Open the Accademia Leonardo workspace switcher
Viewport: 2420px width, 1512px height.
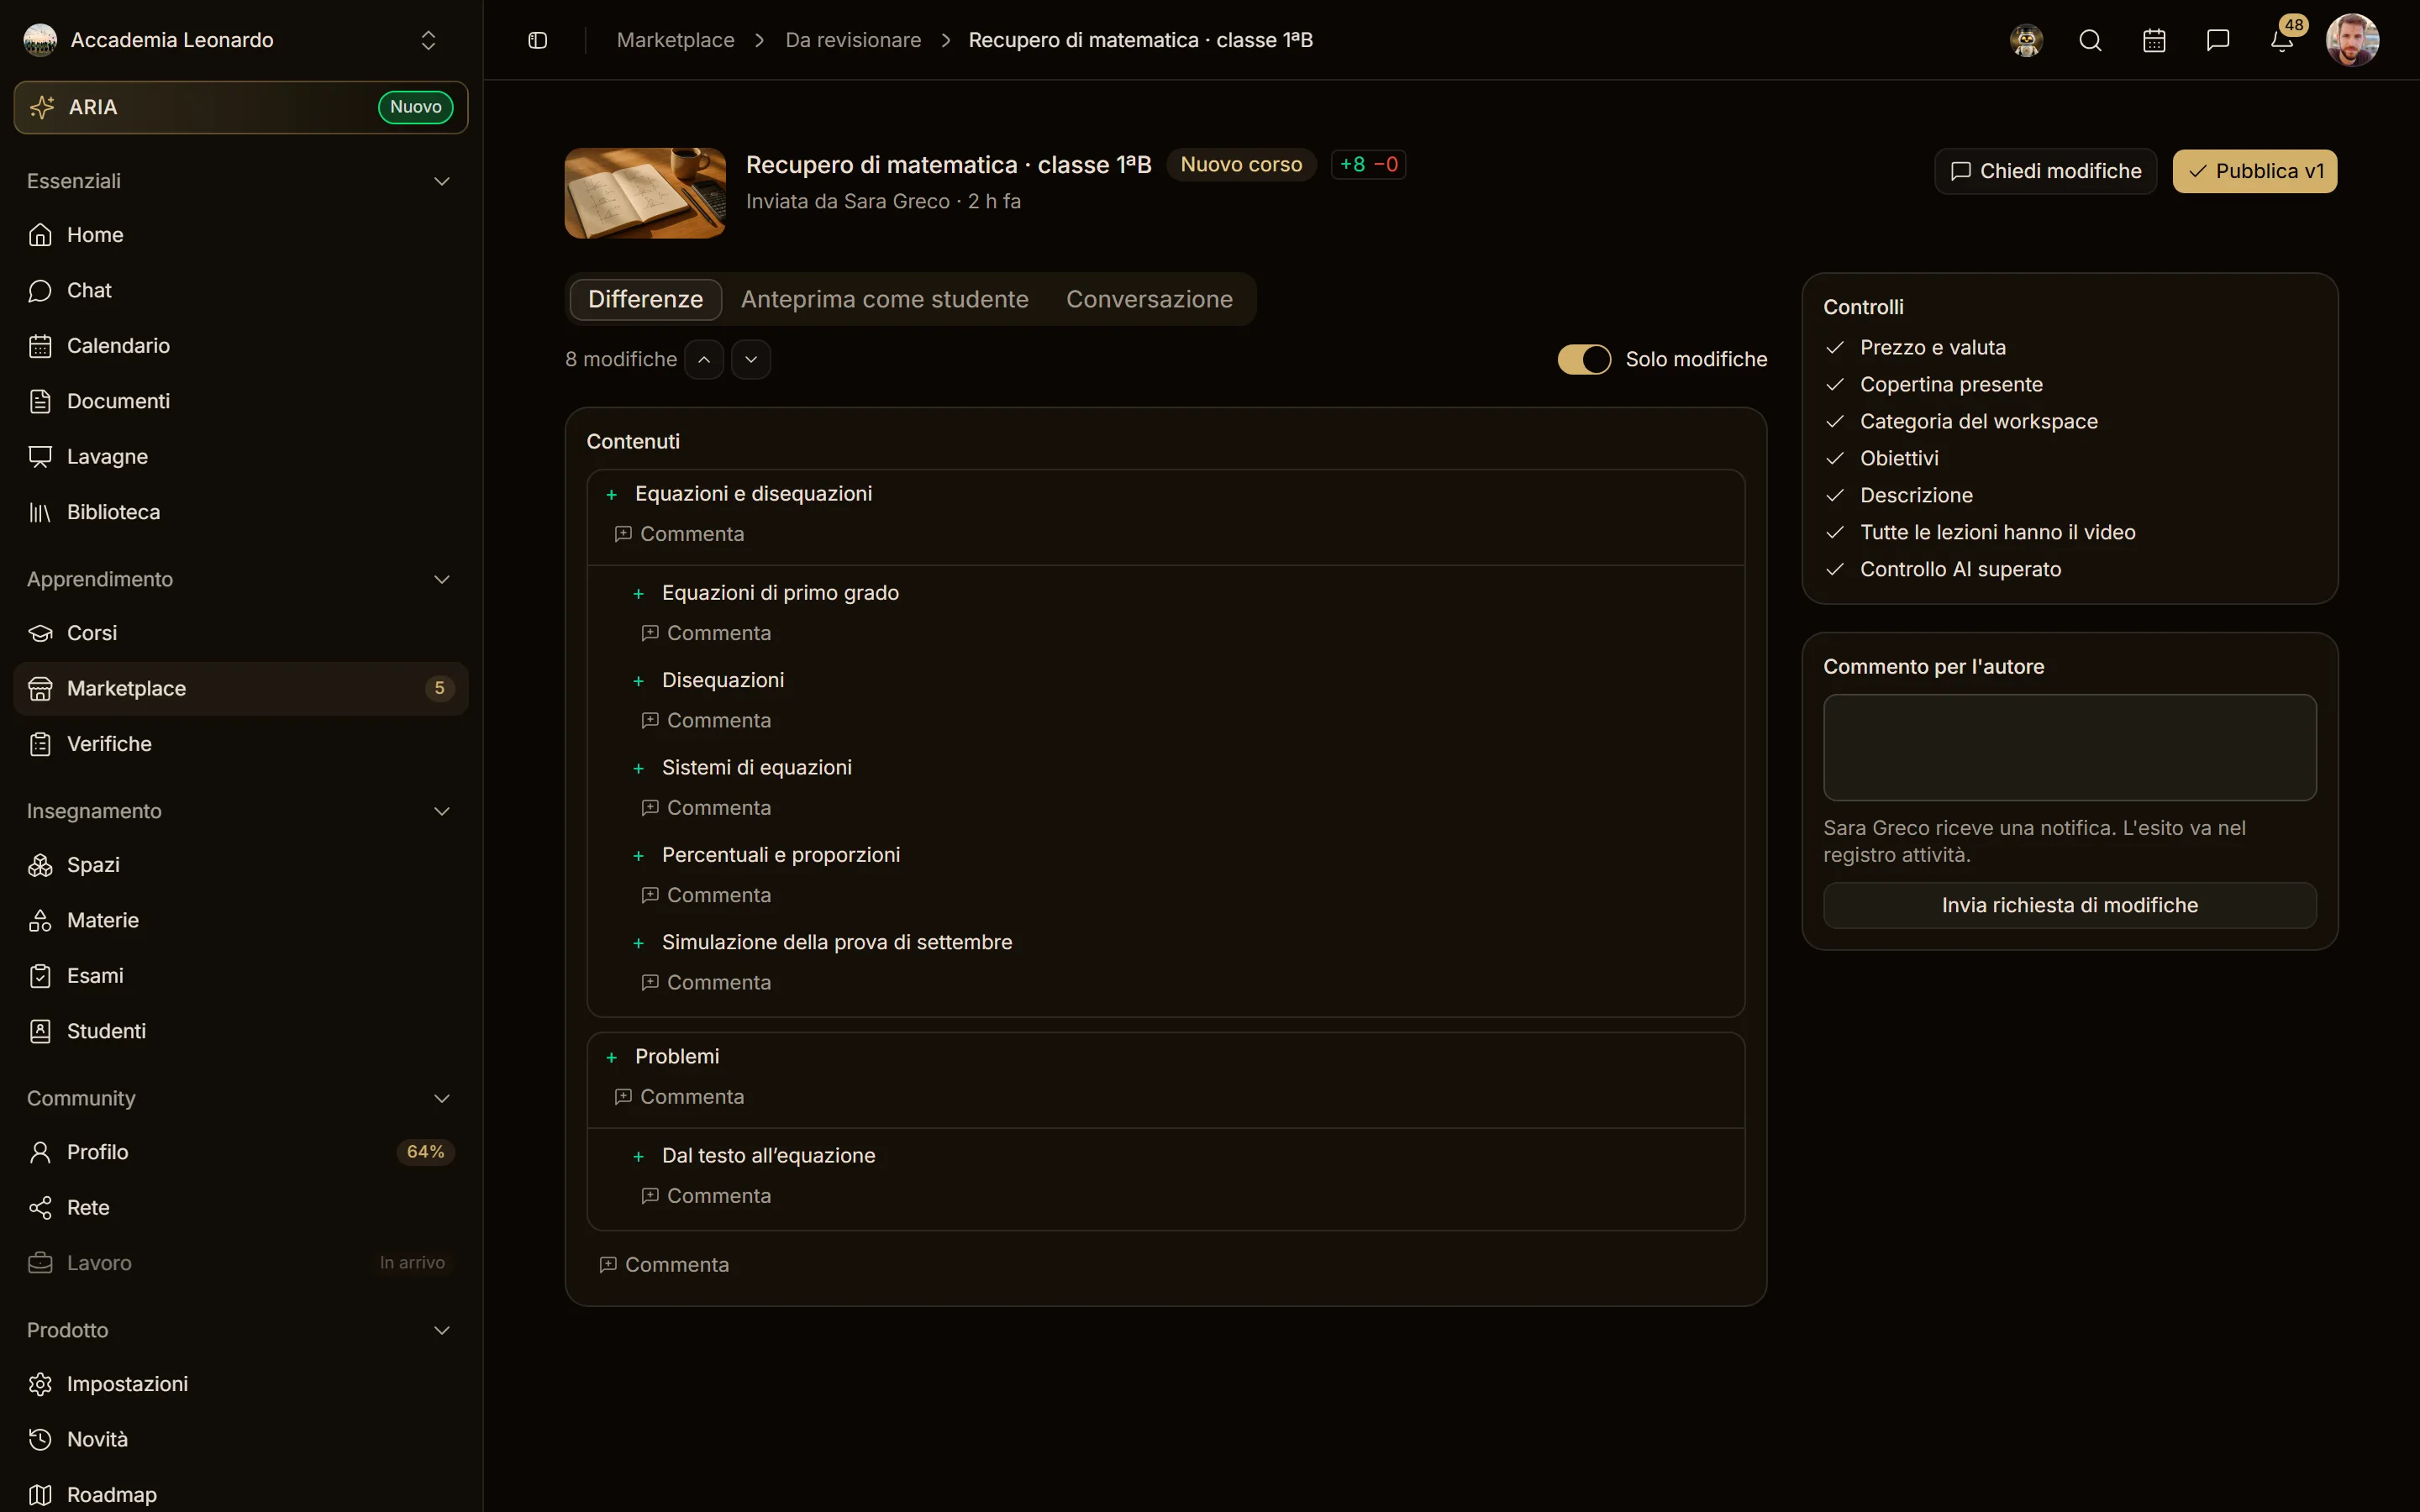(x=241, y=40)
